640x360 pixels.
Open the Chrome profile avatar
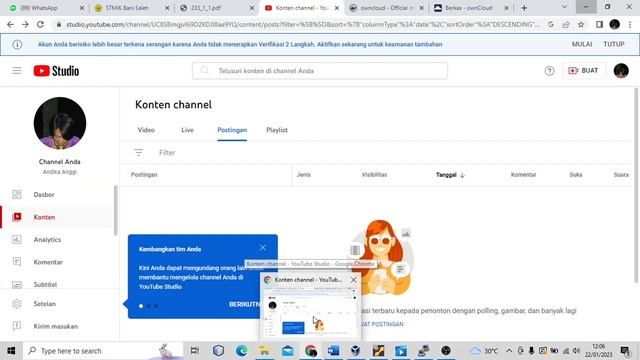tap(615, 24)
